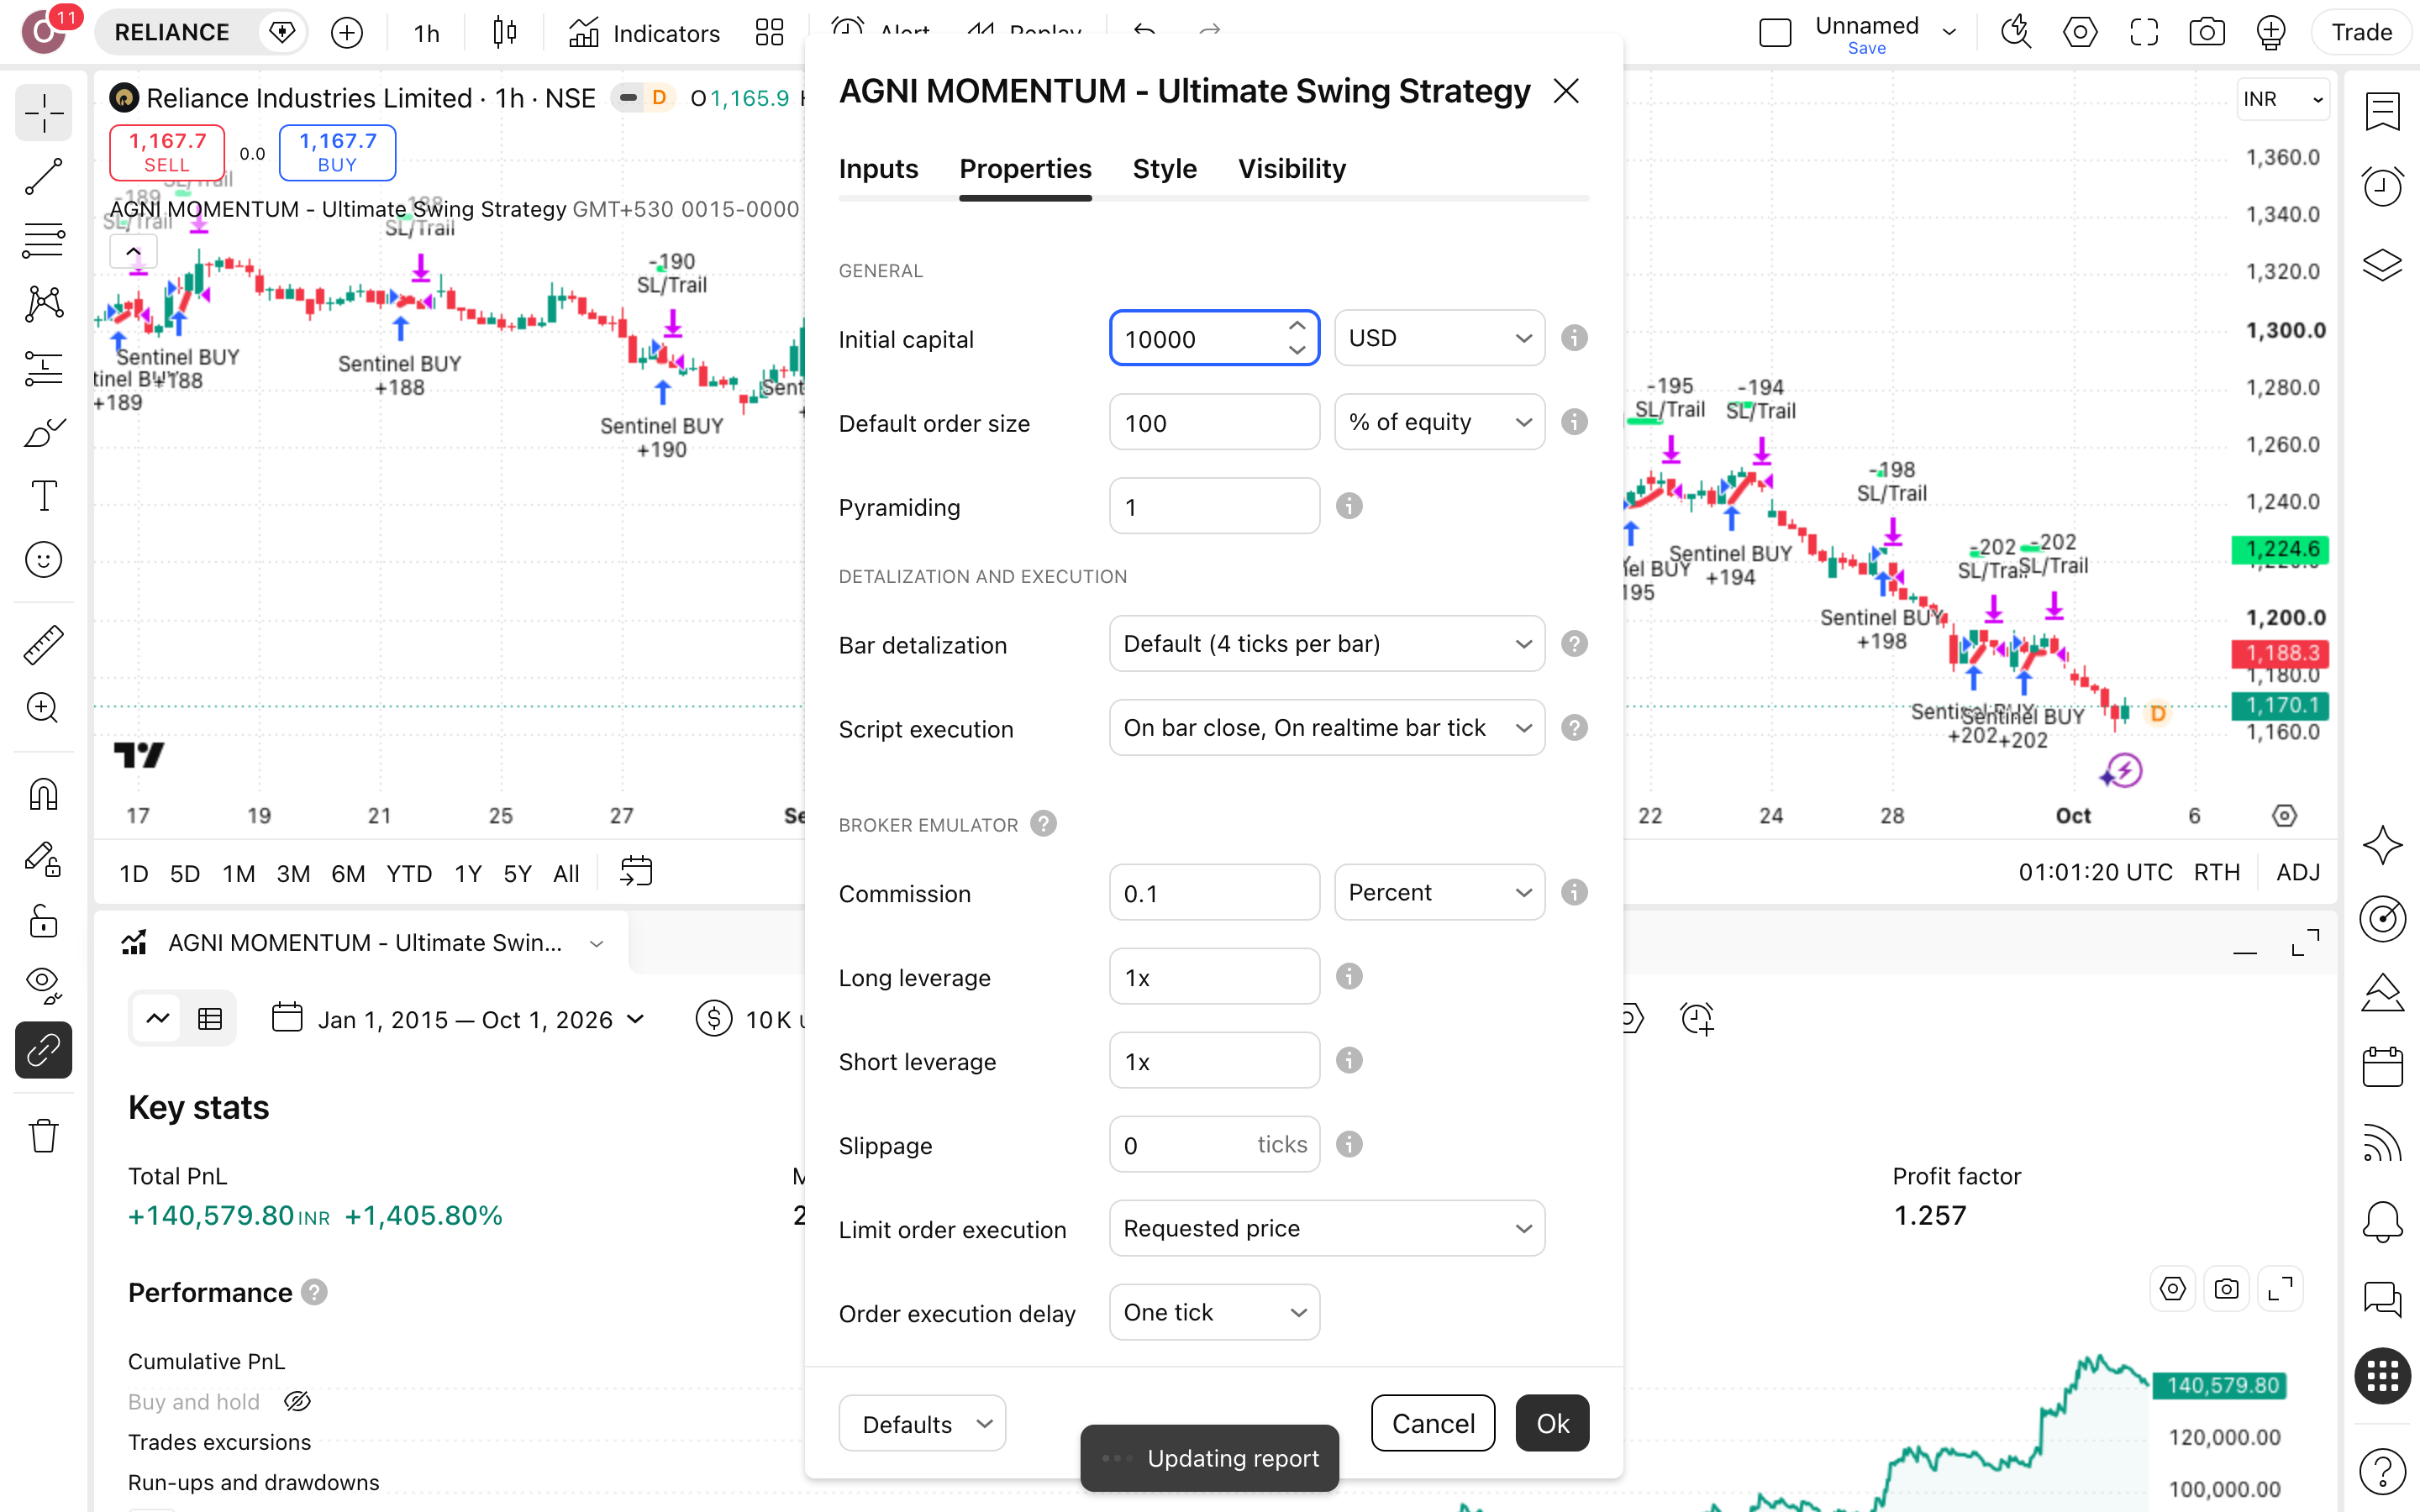This screenshot has height=1512, width=2420.
Task: Expand the Limit order execution dropdown
Action: (x=1327, y=1228)
